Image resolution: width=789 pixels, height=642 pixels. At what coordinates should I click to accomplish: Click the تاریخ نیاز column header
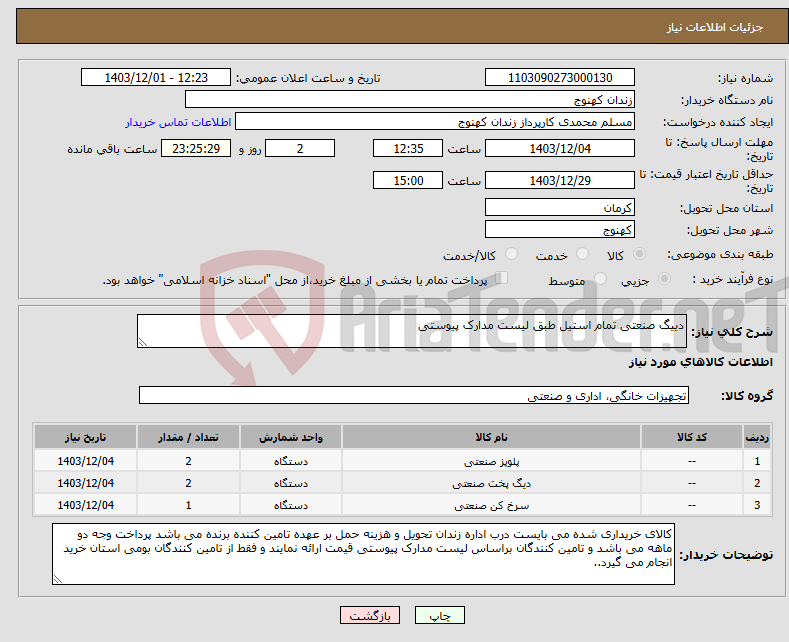tap(86, 437)
